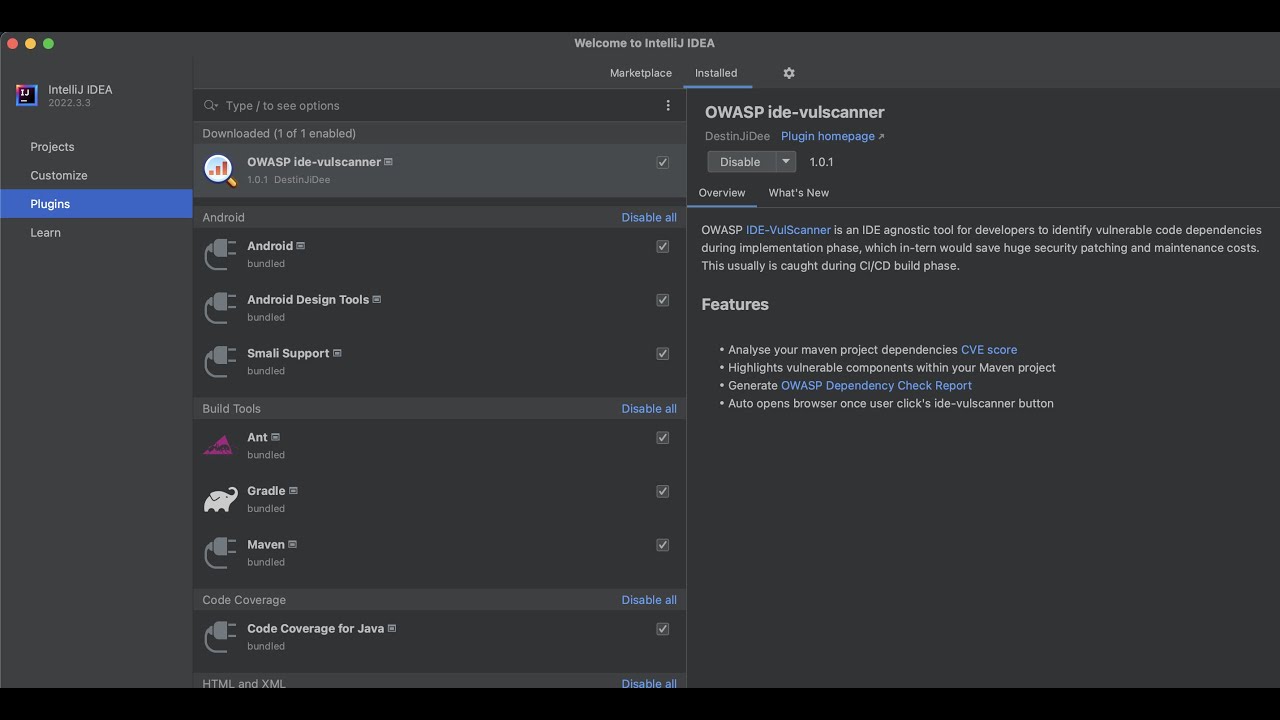Image resolution: width=1280 pixels, height=720 pixels.
Task: Uncheck the Ant plugin checkbox
Action: pyautogui.click(x=662, y=438)
